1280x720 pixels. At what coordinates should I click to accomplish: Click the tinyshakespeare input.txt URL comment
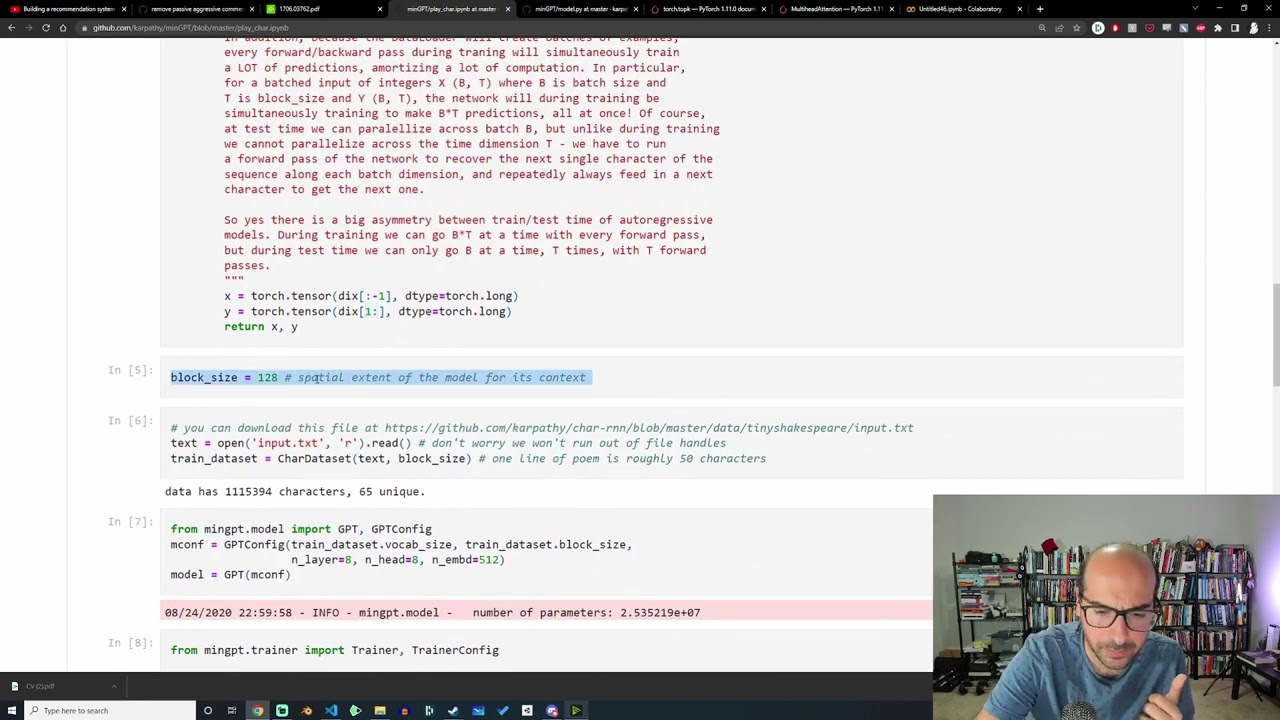click(x=542, y=428)
